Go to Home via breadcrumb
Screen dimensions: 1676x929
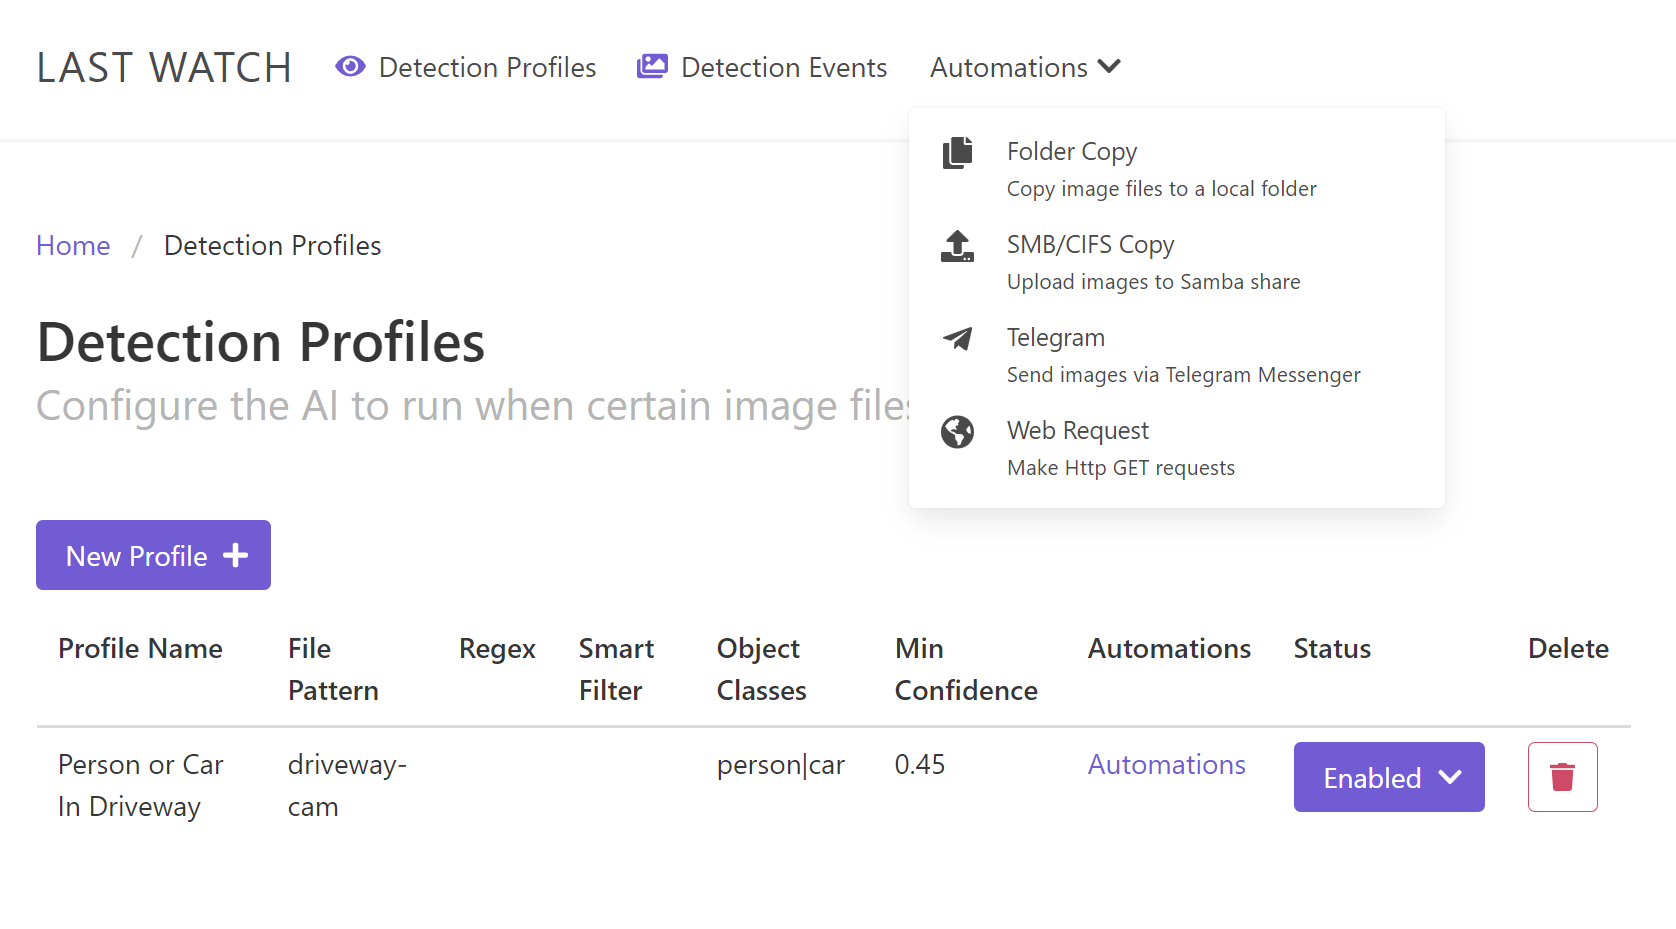pos(73,245)
